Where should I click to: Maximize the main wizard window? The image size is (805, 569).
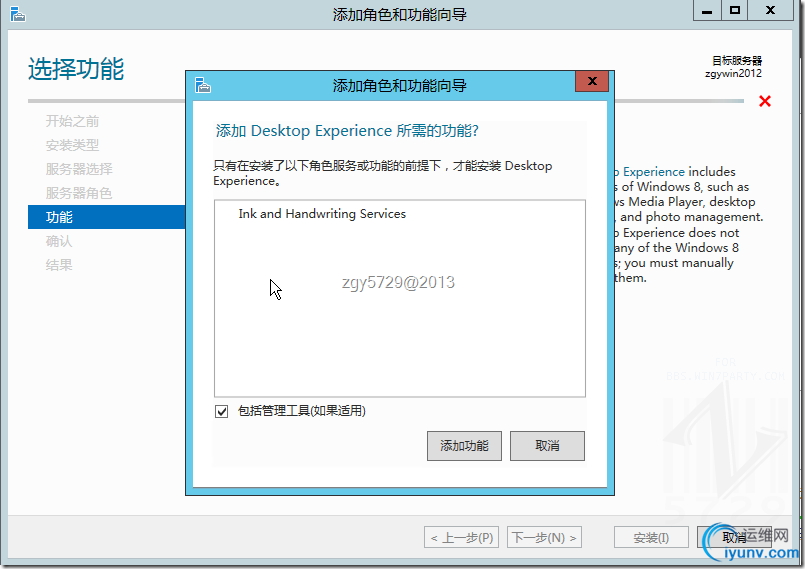tap(735, 10)
